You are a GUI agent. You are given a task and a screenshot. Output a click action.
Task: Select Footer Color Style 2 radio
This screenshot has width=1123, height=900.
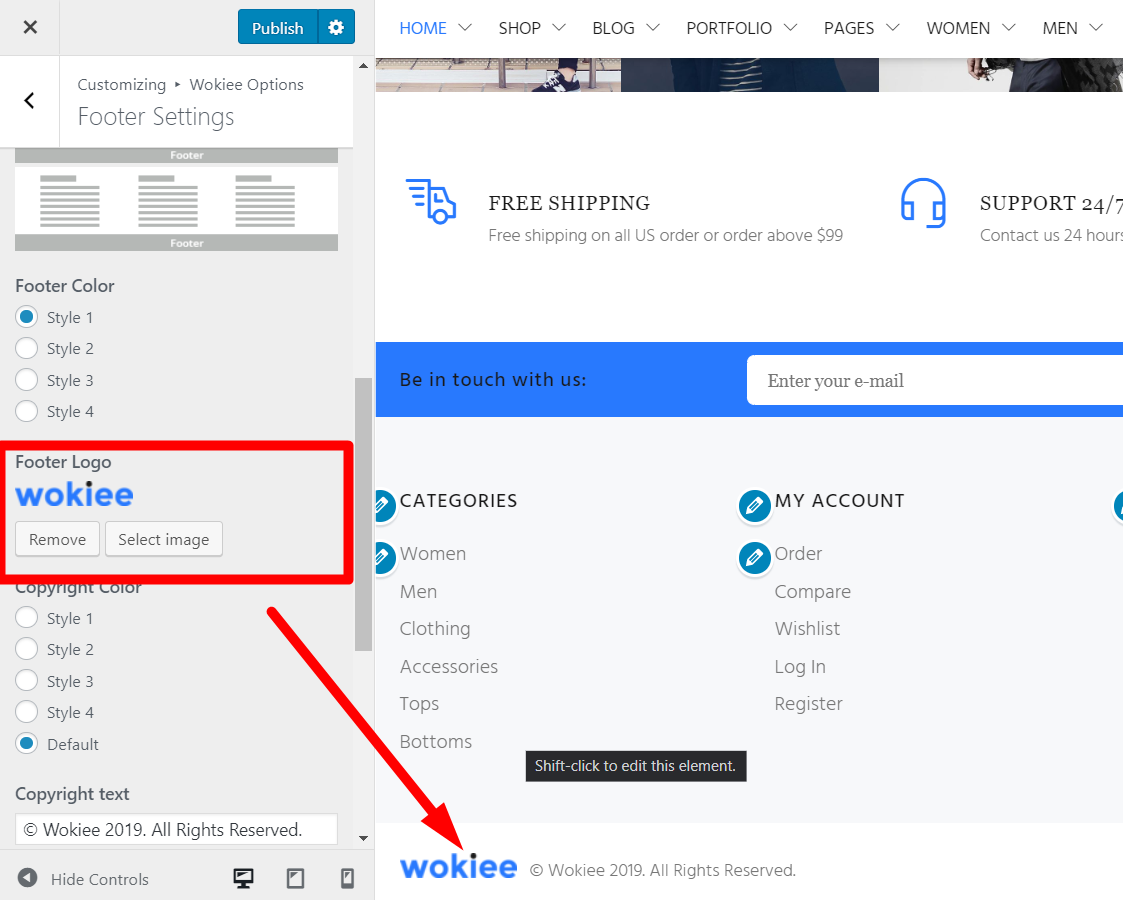click(27, 349)
